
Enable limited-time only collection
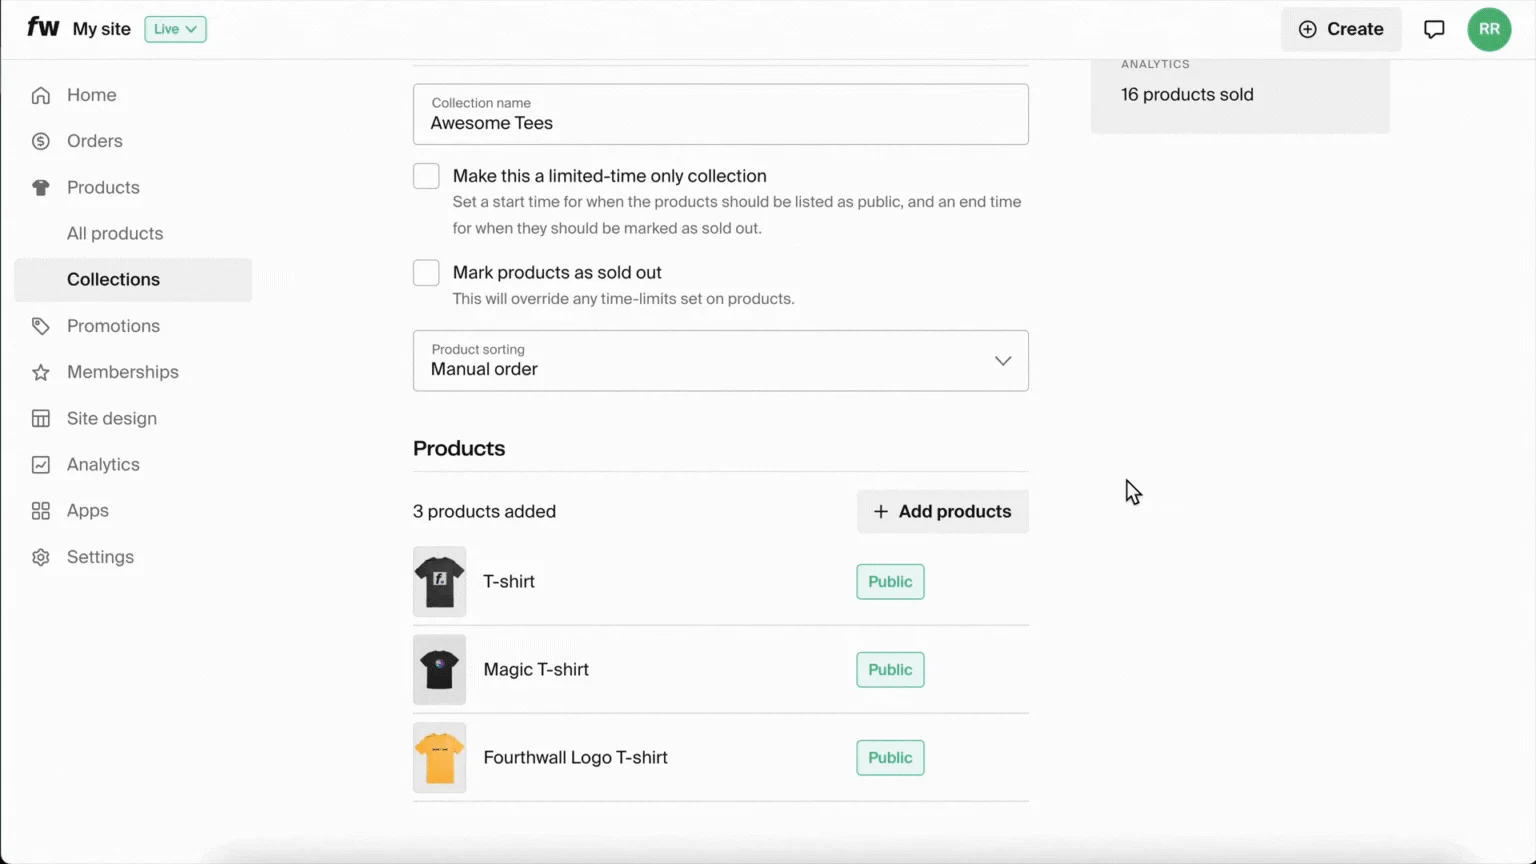click(426, 175)
